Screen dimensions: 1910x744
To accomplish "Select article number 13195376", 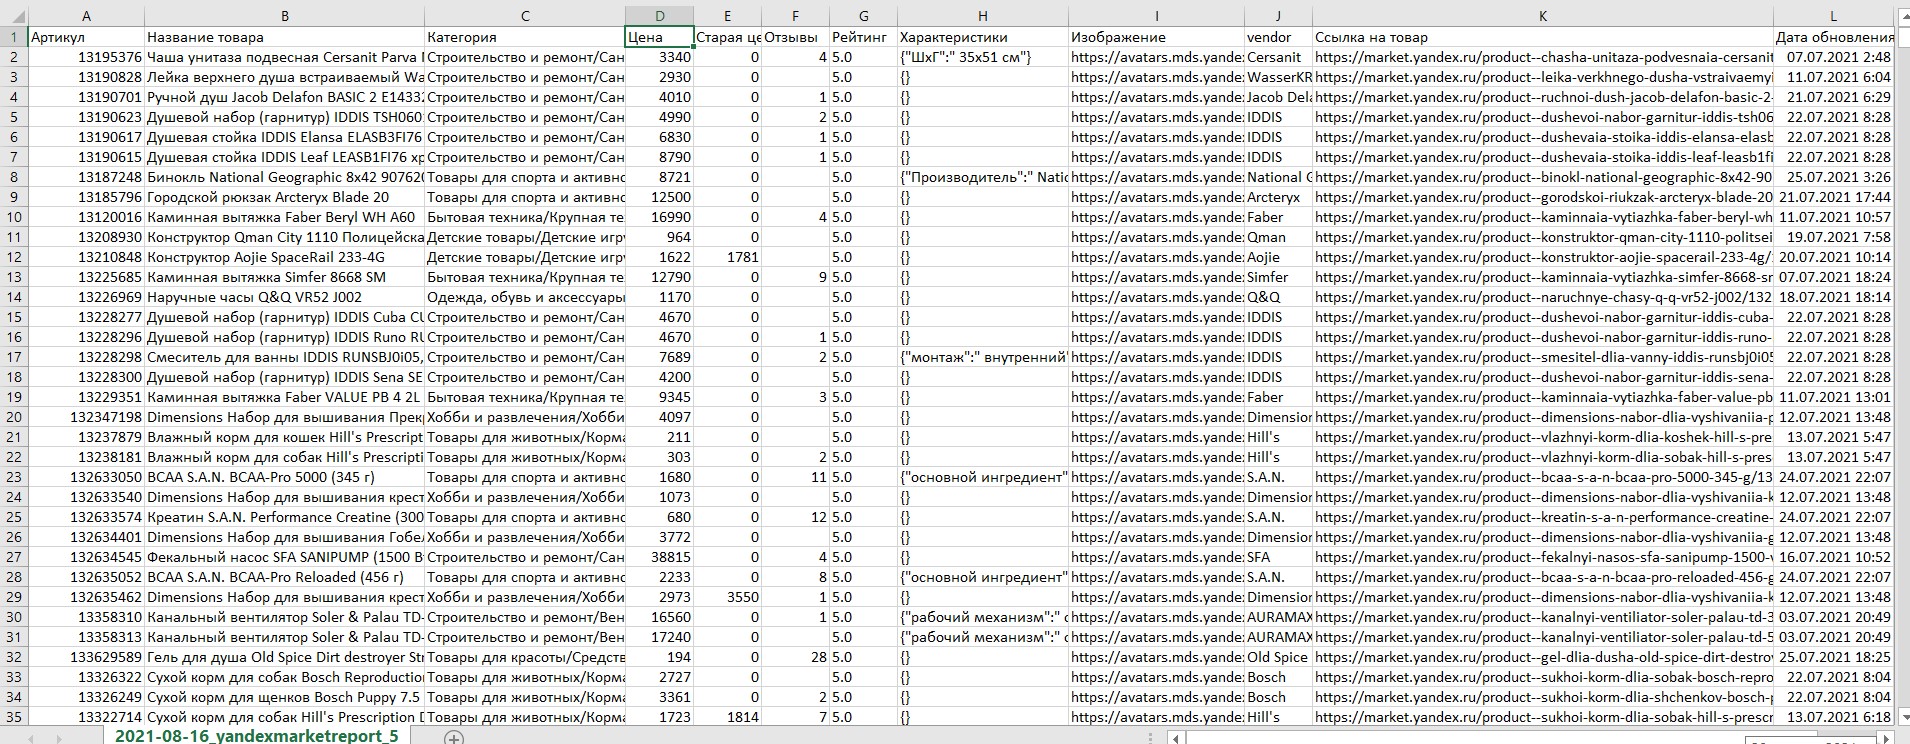I will 86,57.
